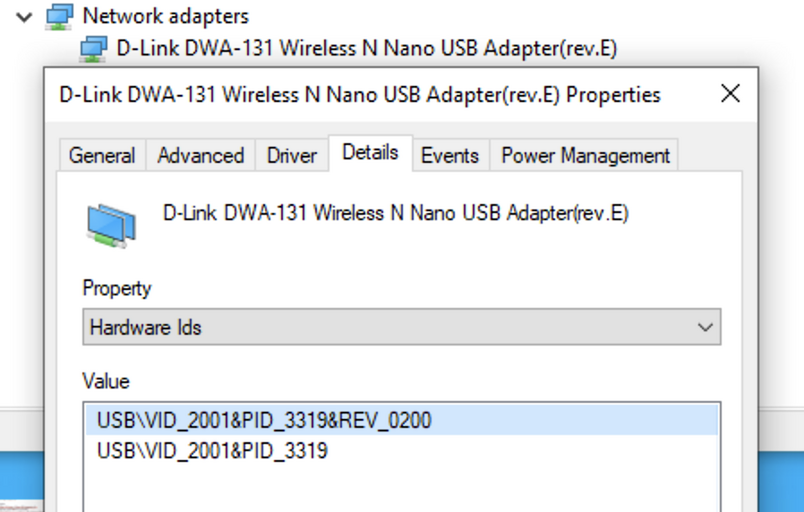View the Events tab
The height and width of the screenshot is (512, 804).
tap(450, 155)
